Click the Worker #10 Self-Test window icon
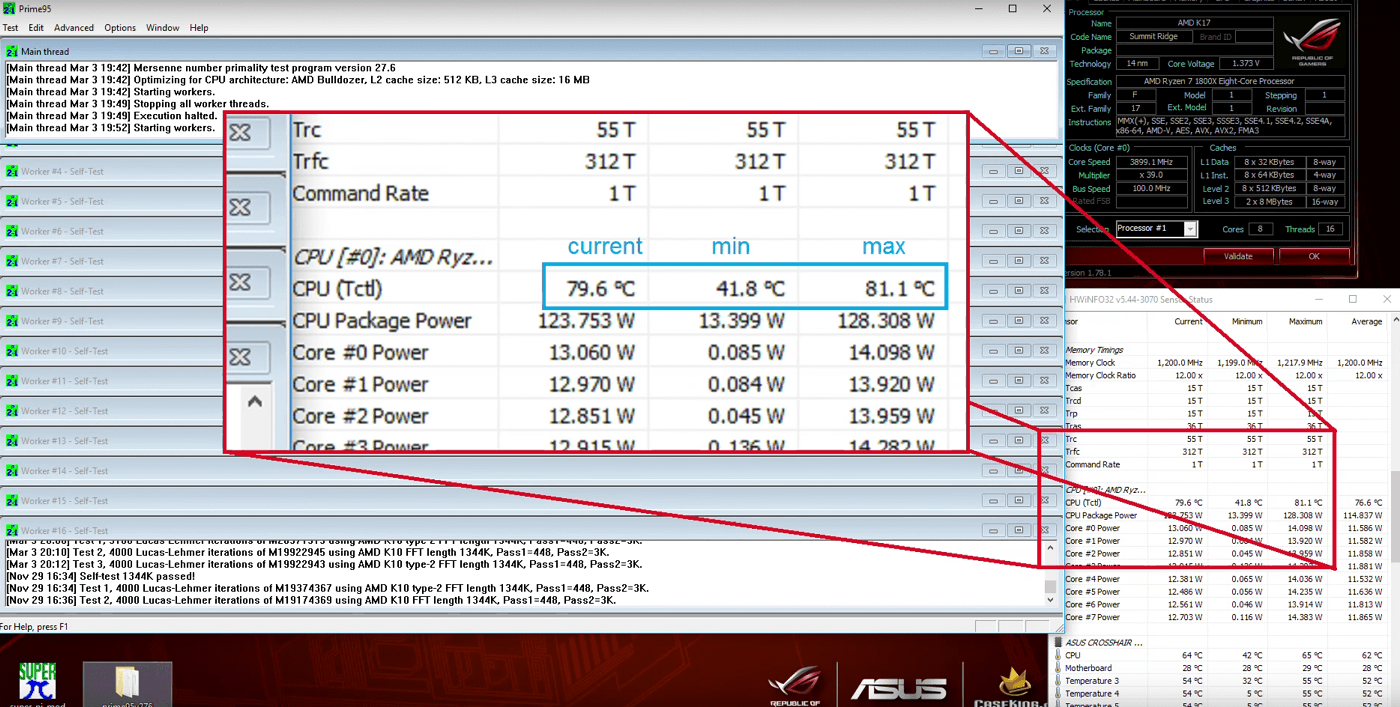Screen dimensions: 1400x707 point(12,351)
